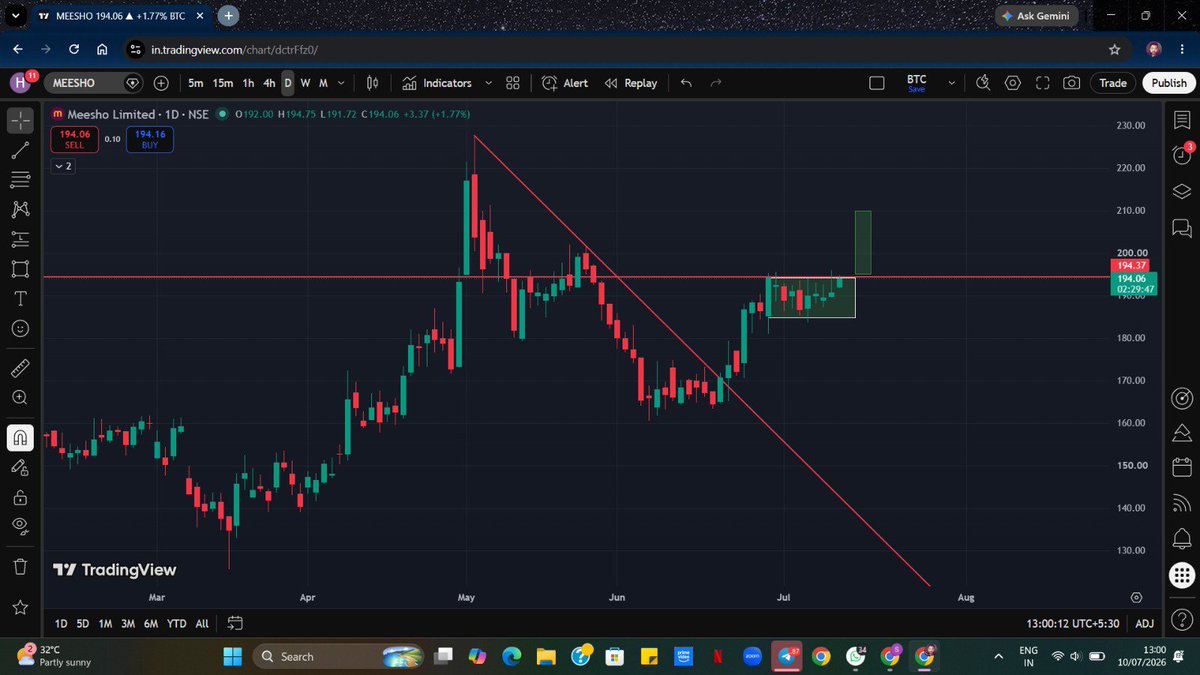
Task: Click the undo arrow
Action: 686,83
